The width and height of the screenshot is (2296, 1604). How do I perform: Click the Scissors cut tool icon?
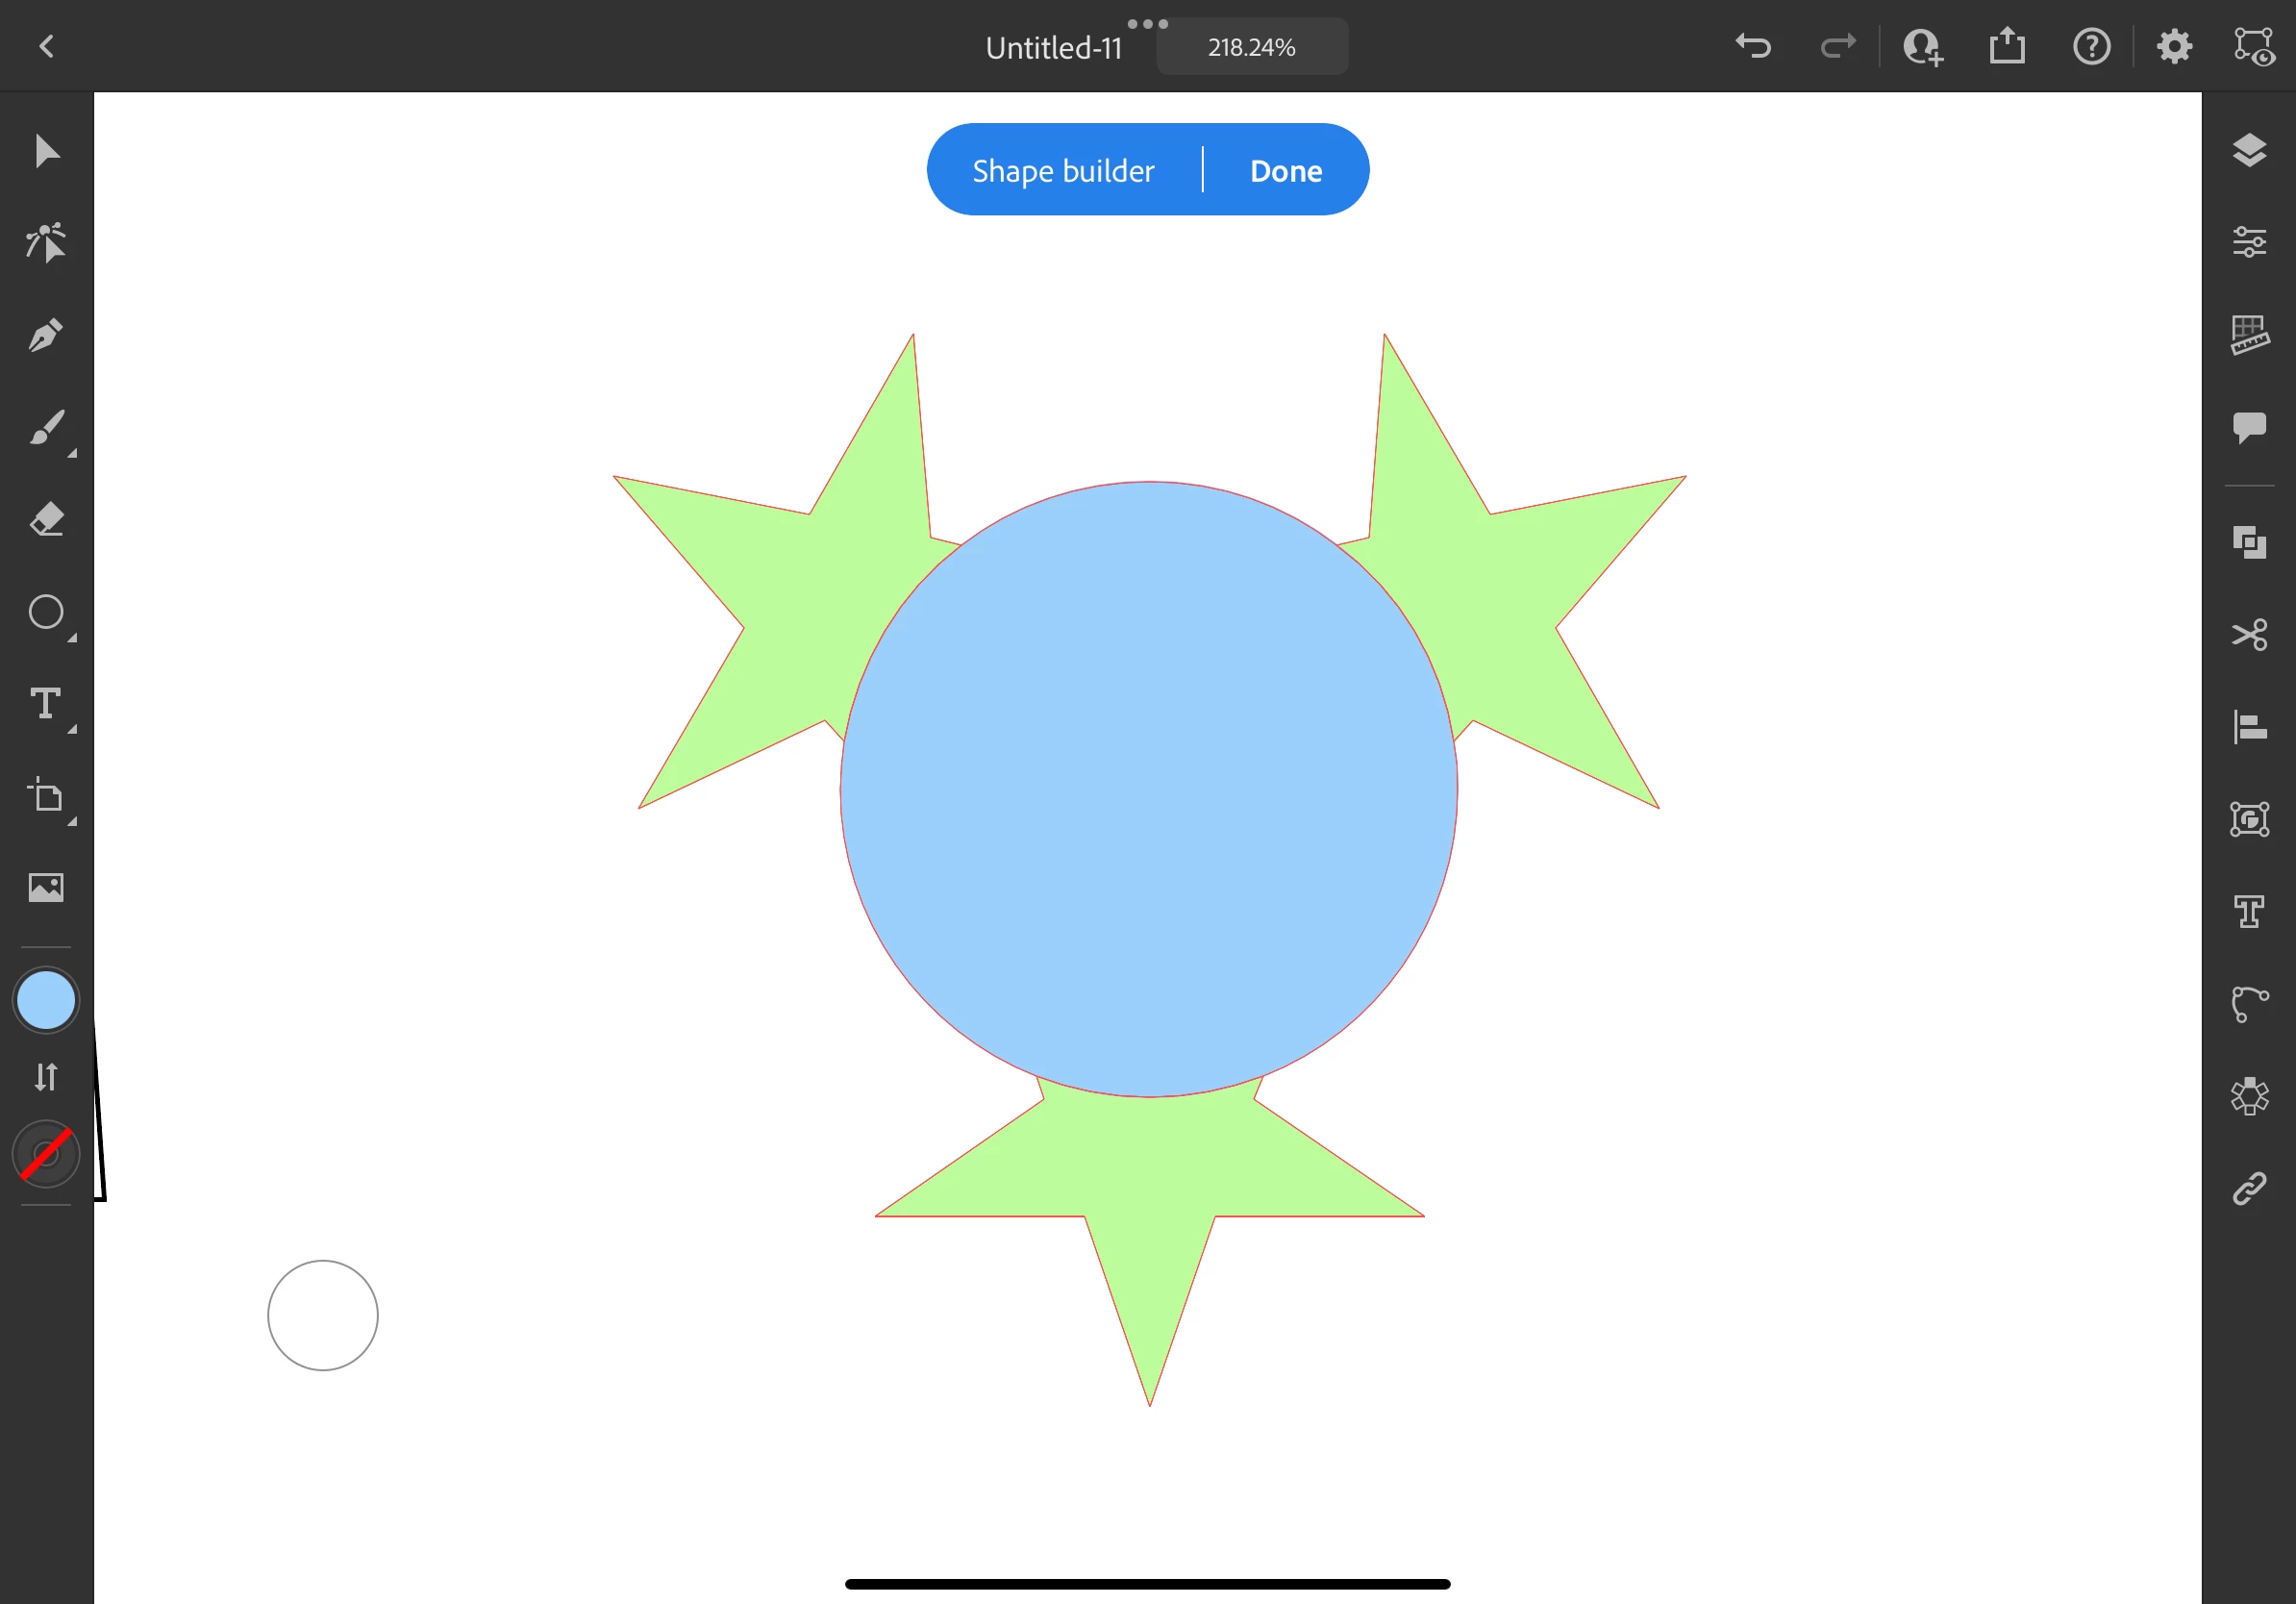(2249, 635)
